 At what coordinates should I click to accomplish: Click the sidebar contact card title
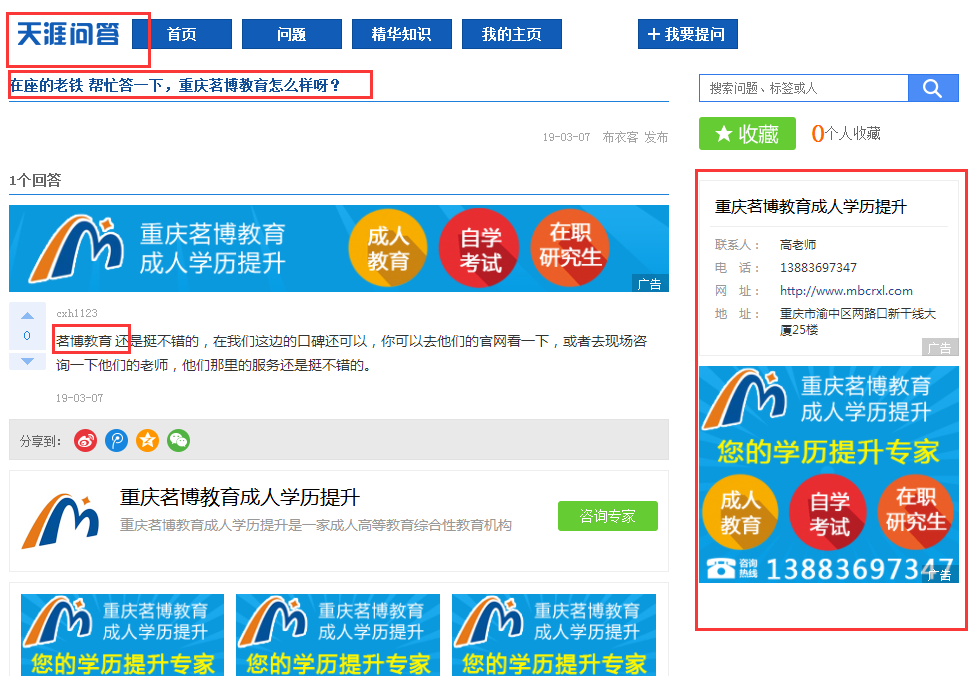[811, 207]
